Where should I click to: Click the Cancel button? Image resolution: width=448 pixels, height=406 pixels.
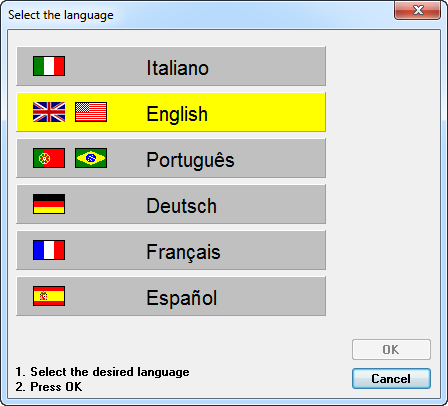pyautogui.click(x=391, y=379)
